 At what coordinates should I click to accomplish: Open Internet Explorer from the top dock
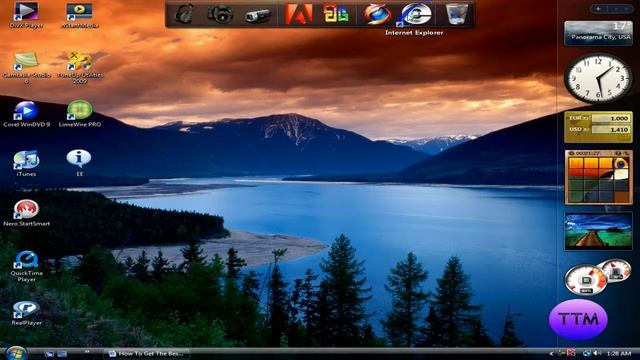coord(416,14)
